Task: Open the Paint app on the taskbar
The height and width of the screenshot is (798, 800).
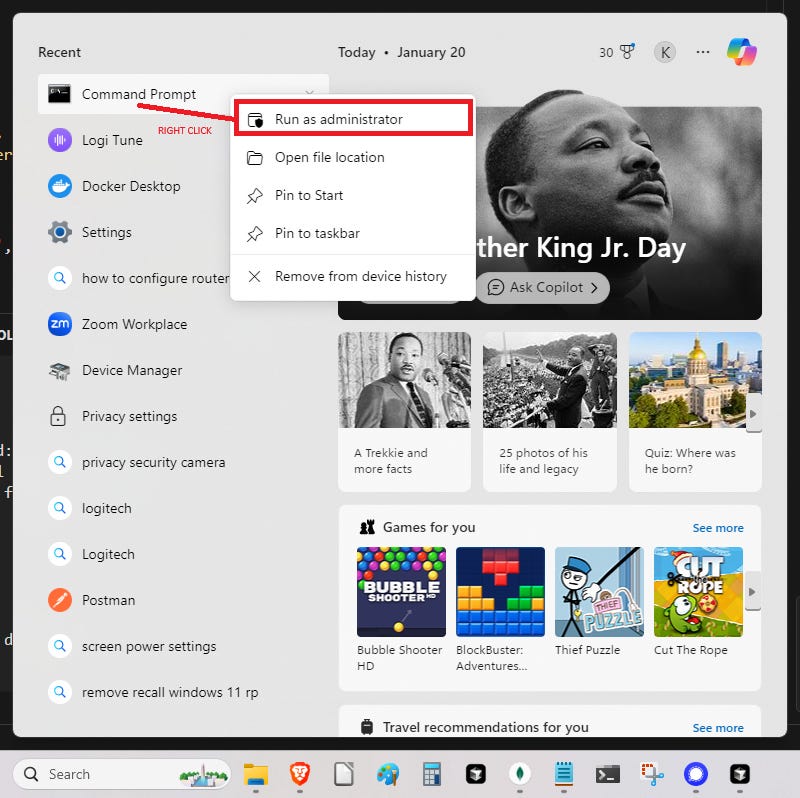Action: tap(388, 774)
